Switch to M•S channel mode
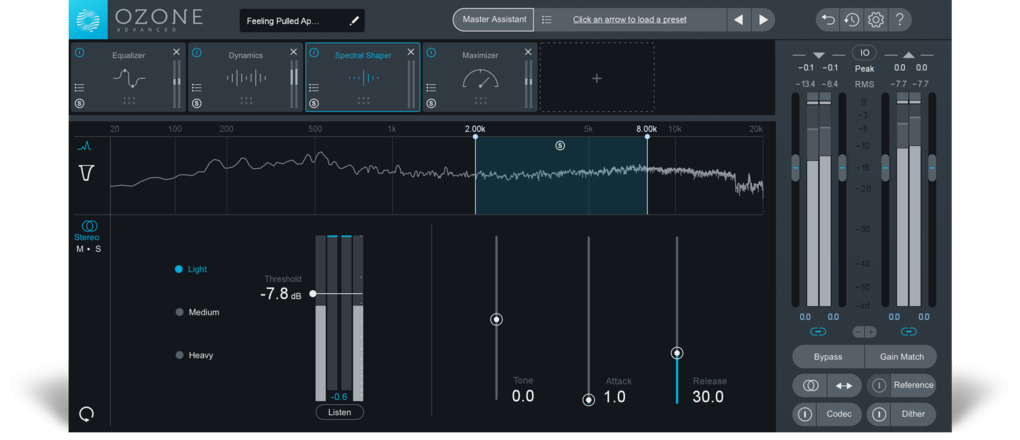This screenshot has width=1020, height=440. 88,249
